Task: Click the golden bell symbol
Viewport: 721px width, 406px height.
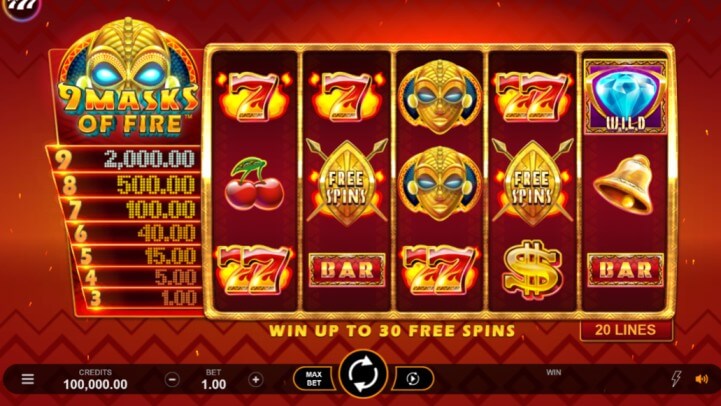Action: click(624, 184)
